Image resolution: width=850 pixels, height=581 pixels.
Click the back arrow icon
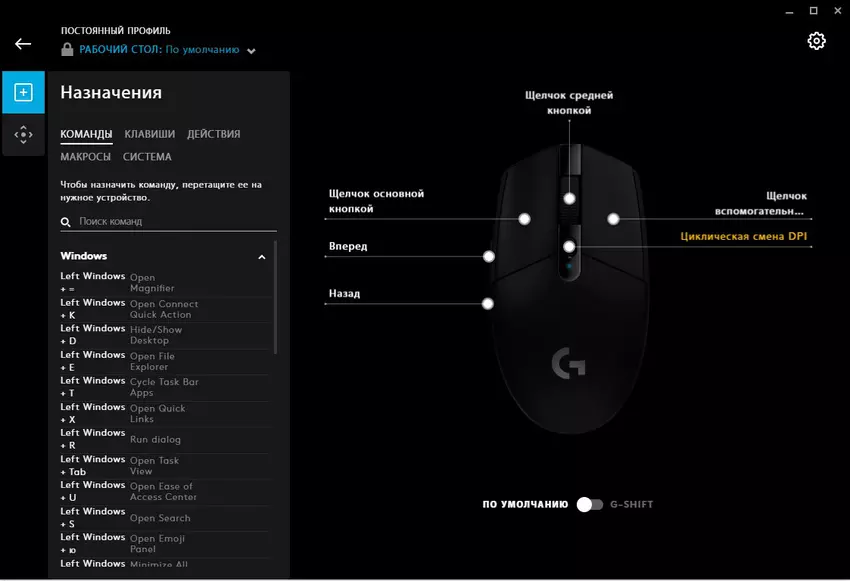(x=23, y=44)
